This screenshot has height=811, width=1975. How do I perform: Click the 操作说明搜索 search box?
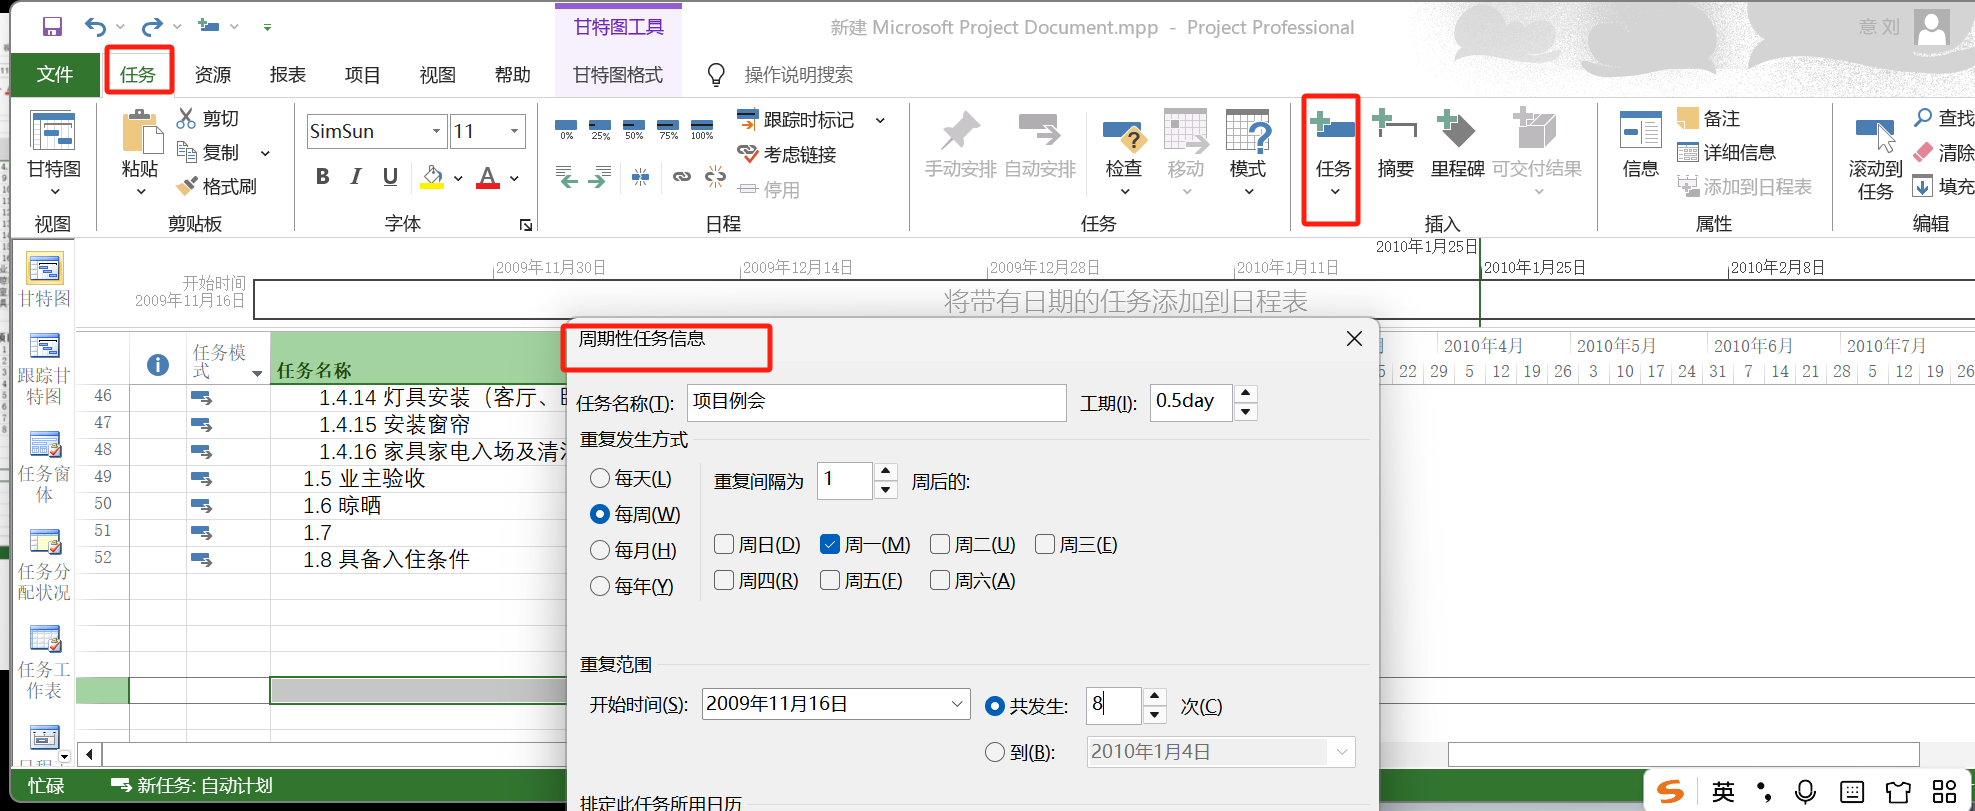click(798, 75)
